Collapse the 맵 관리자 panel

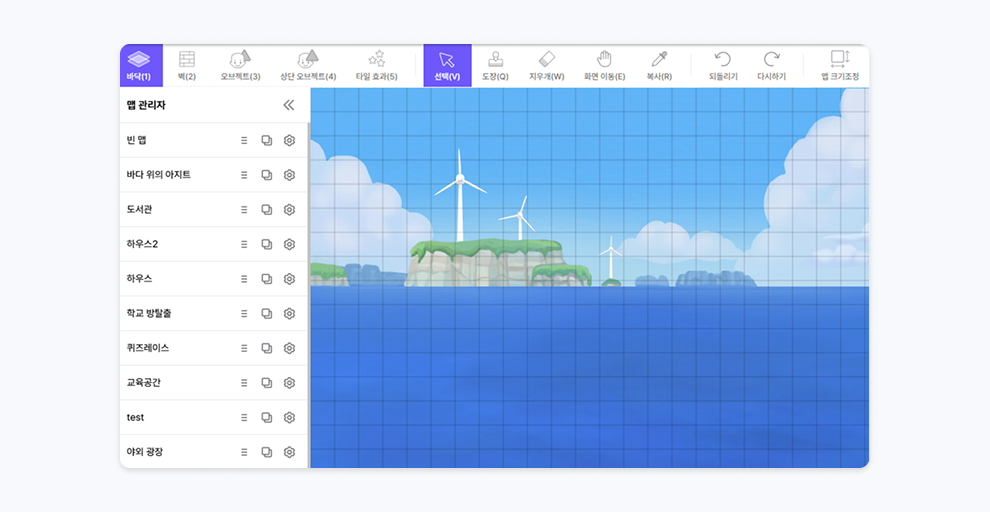289,105
